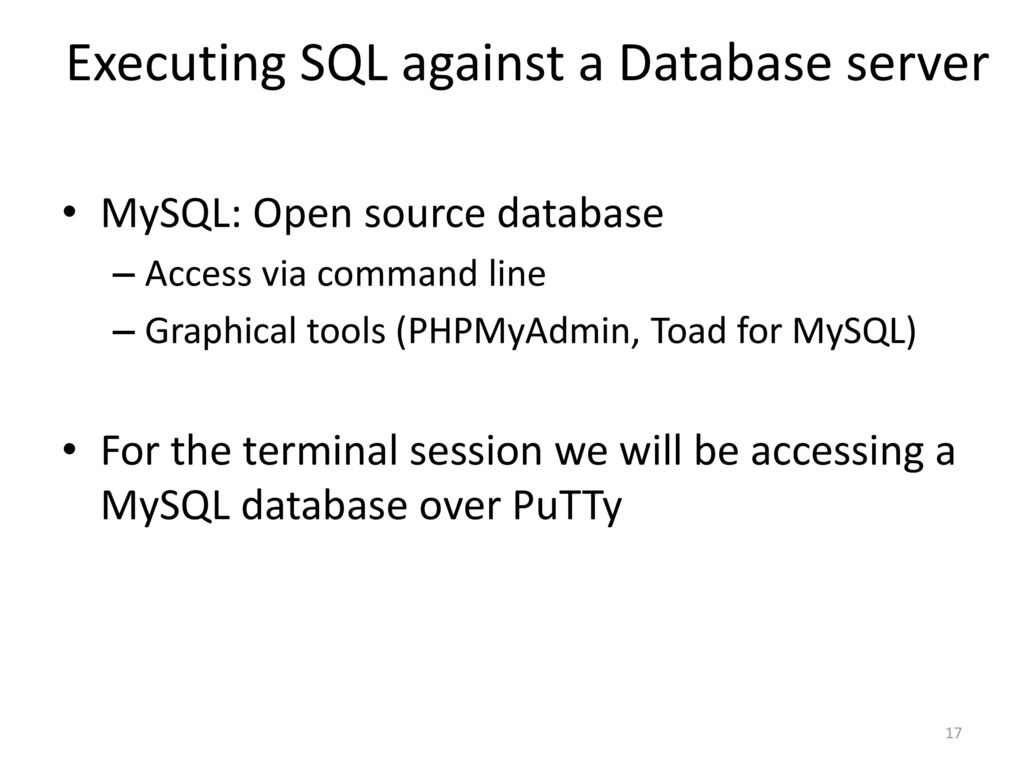Click slide number 17
The image size is (1024, 768).
[952, 735]
